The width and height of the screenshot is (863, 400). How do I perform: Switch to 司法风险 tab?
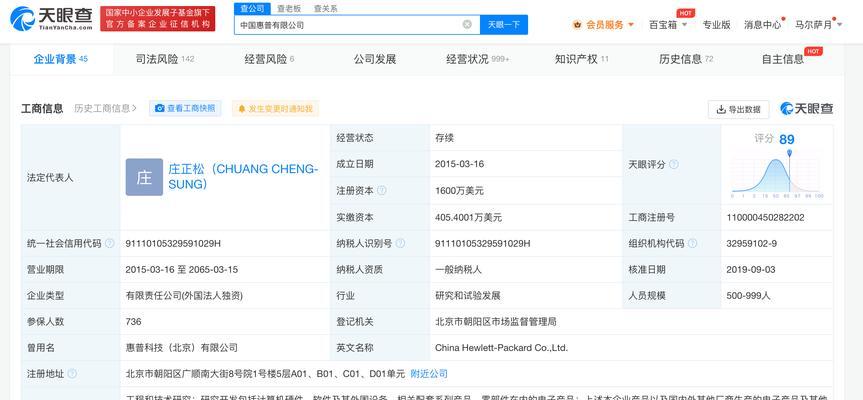pyautogui.click(x=165, y=59)
